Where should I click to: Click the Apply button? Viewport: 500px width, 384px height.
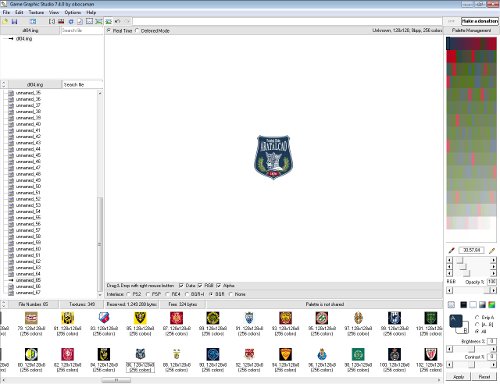tap(458, 377)
